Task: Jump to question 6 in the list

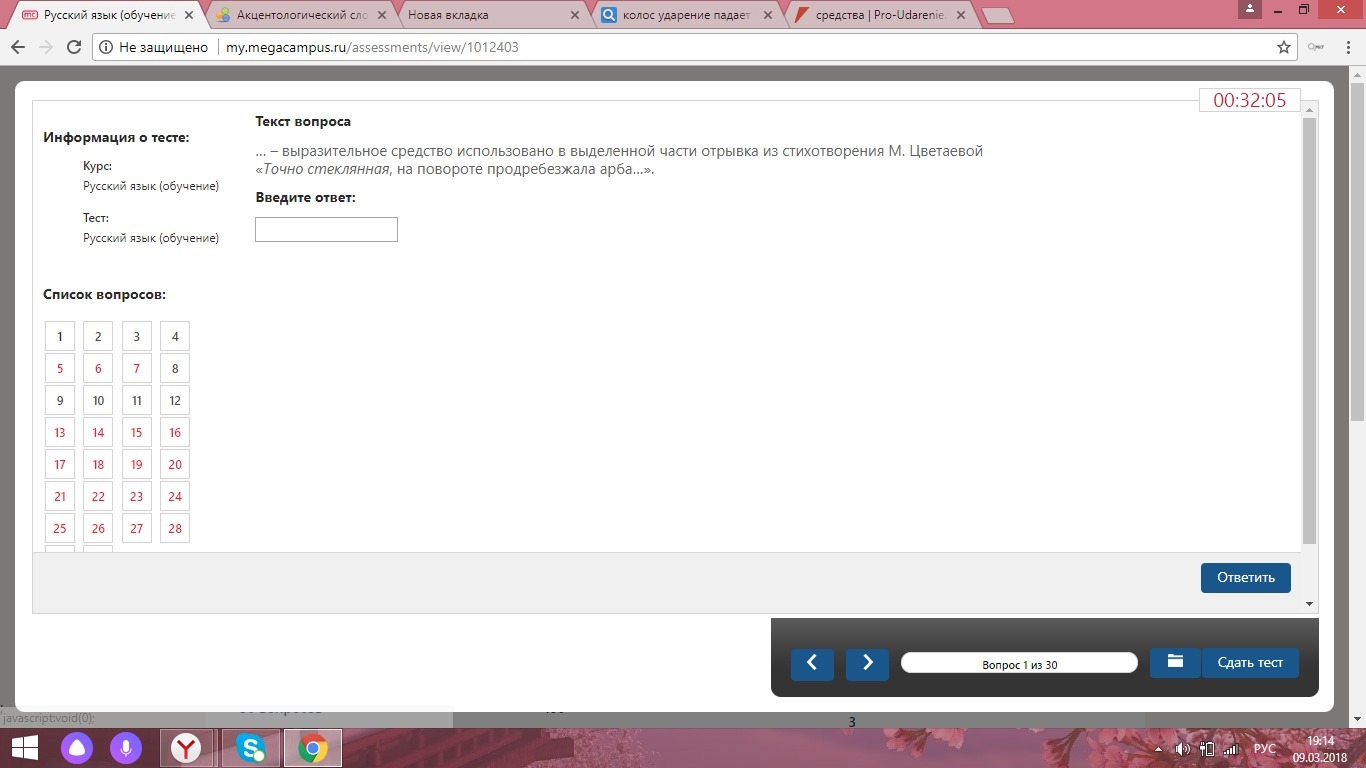Action: [x=98, y=369]
